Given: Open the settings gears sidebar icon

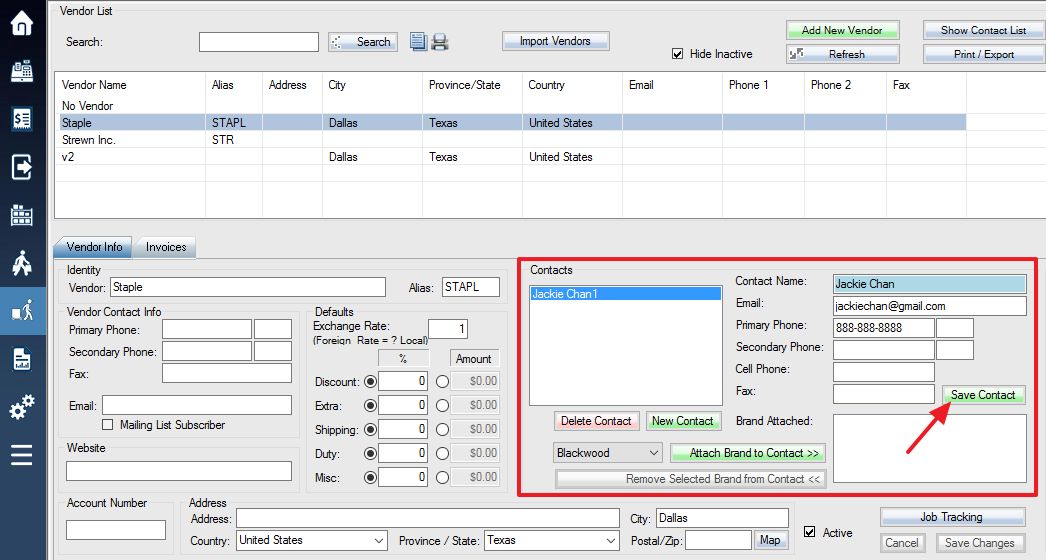Looking at the screenshot, I should pos(22,406).
